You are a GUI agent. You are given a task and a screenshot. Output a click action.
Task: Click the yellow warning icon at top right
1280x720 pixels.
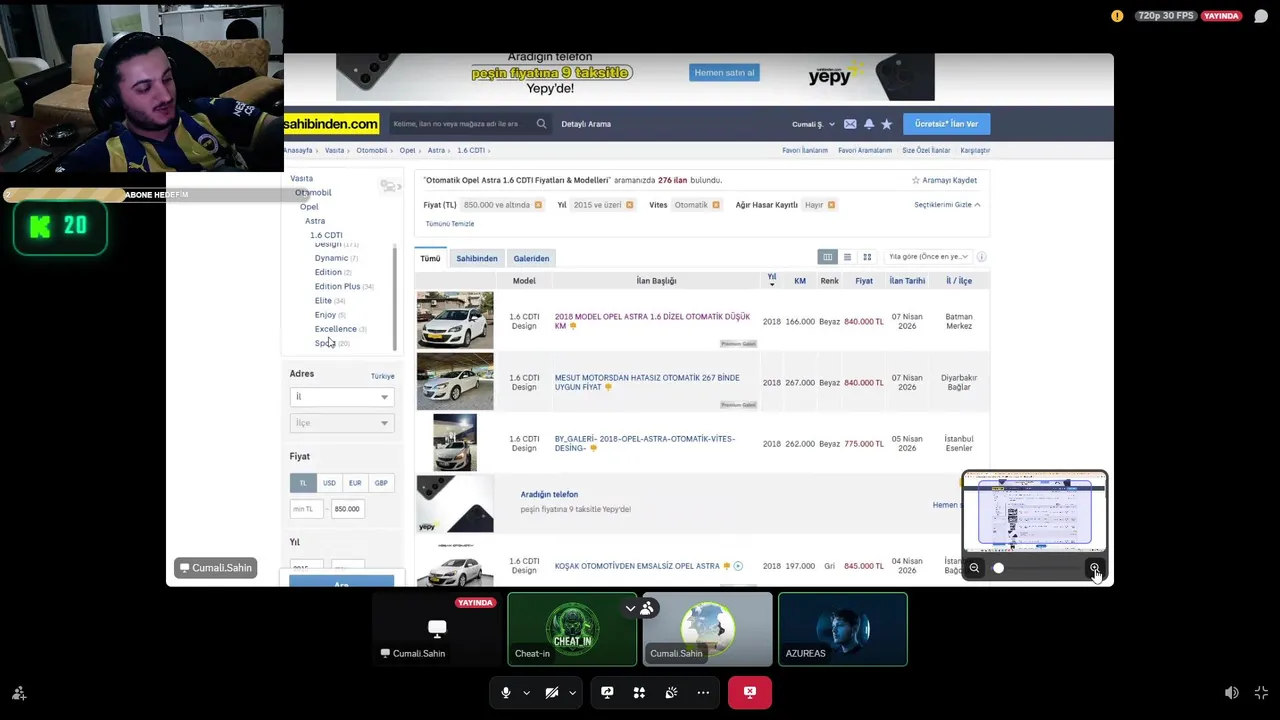(1117, 16)
